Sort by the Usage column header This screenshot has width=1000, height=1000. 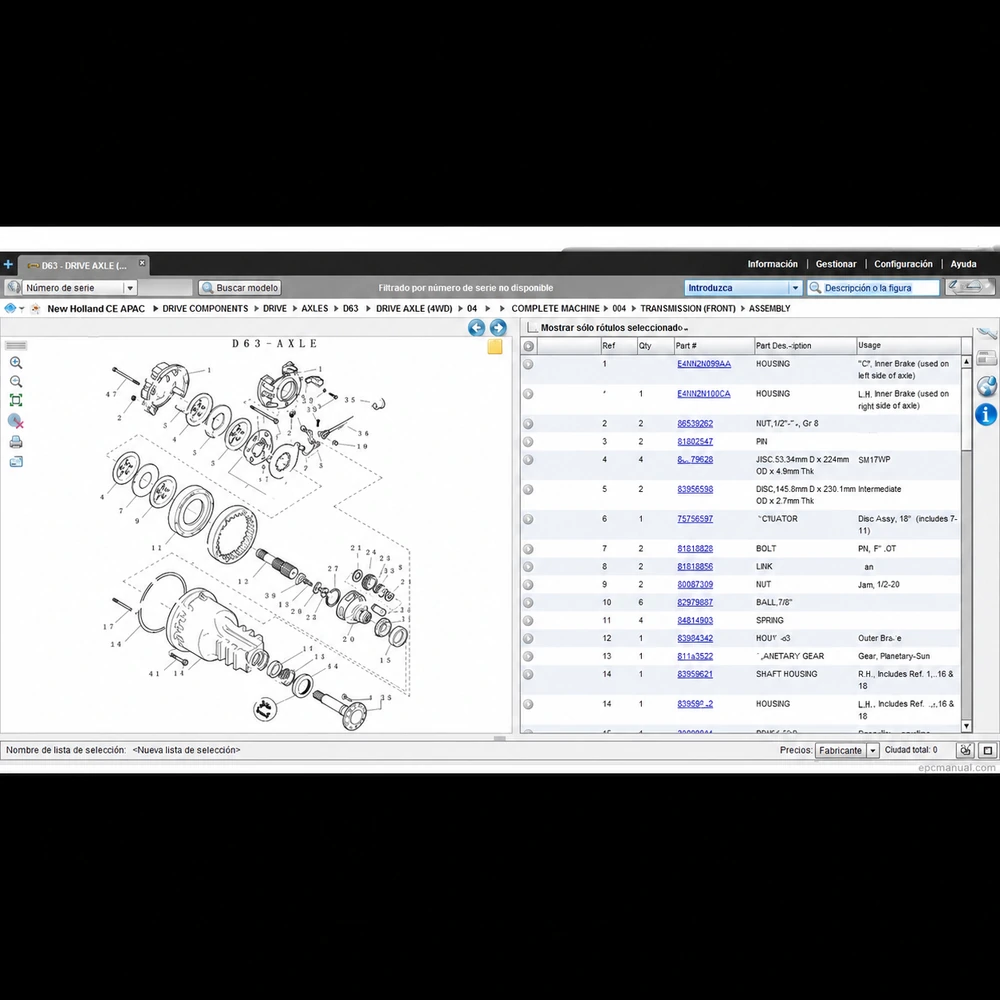pyautogui.click(x=908, y=346)
